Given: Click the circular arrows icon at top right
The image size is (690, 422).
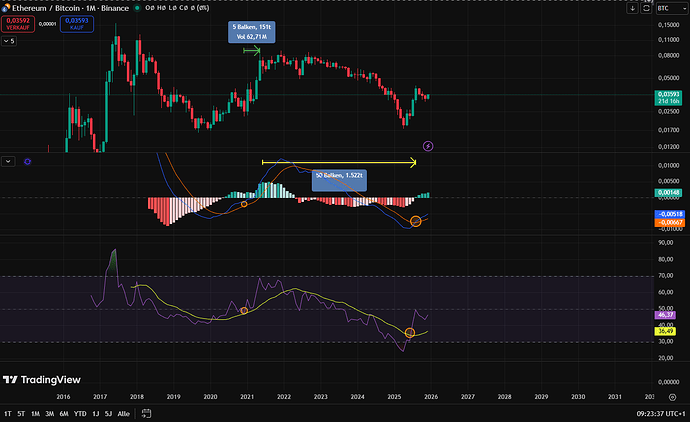Looking at the screenshot, I should (x=647, y=8).
